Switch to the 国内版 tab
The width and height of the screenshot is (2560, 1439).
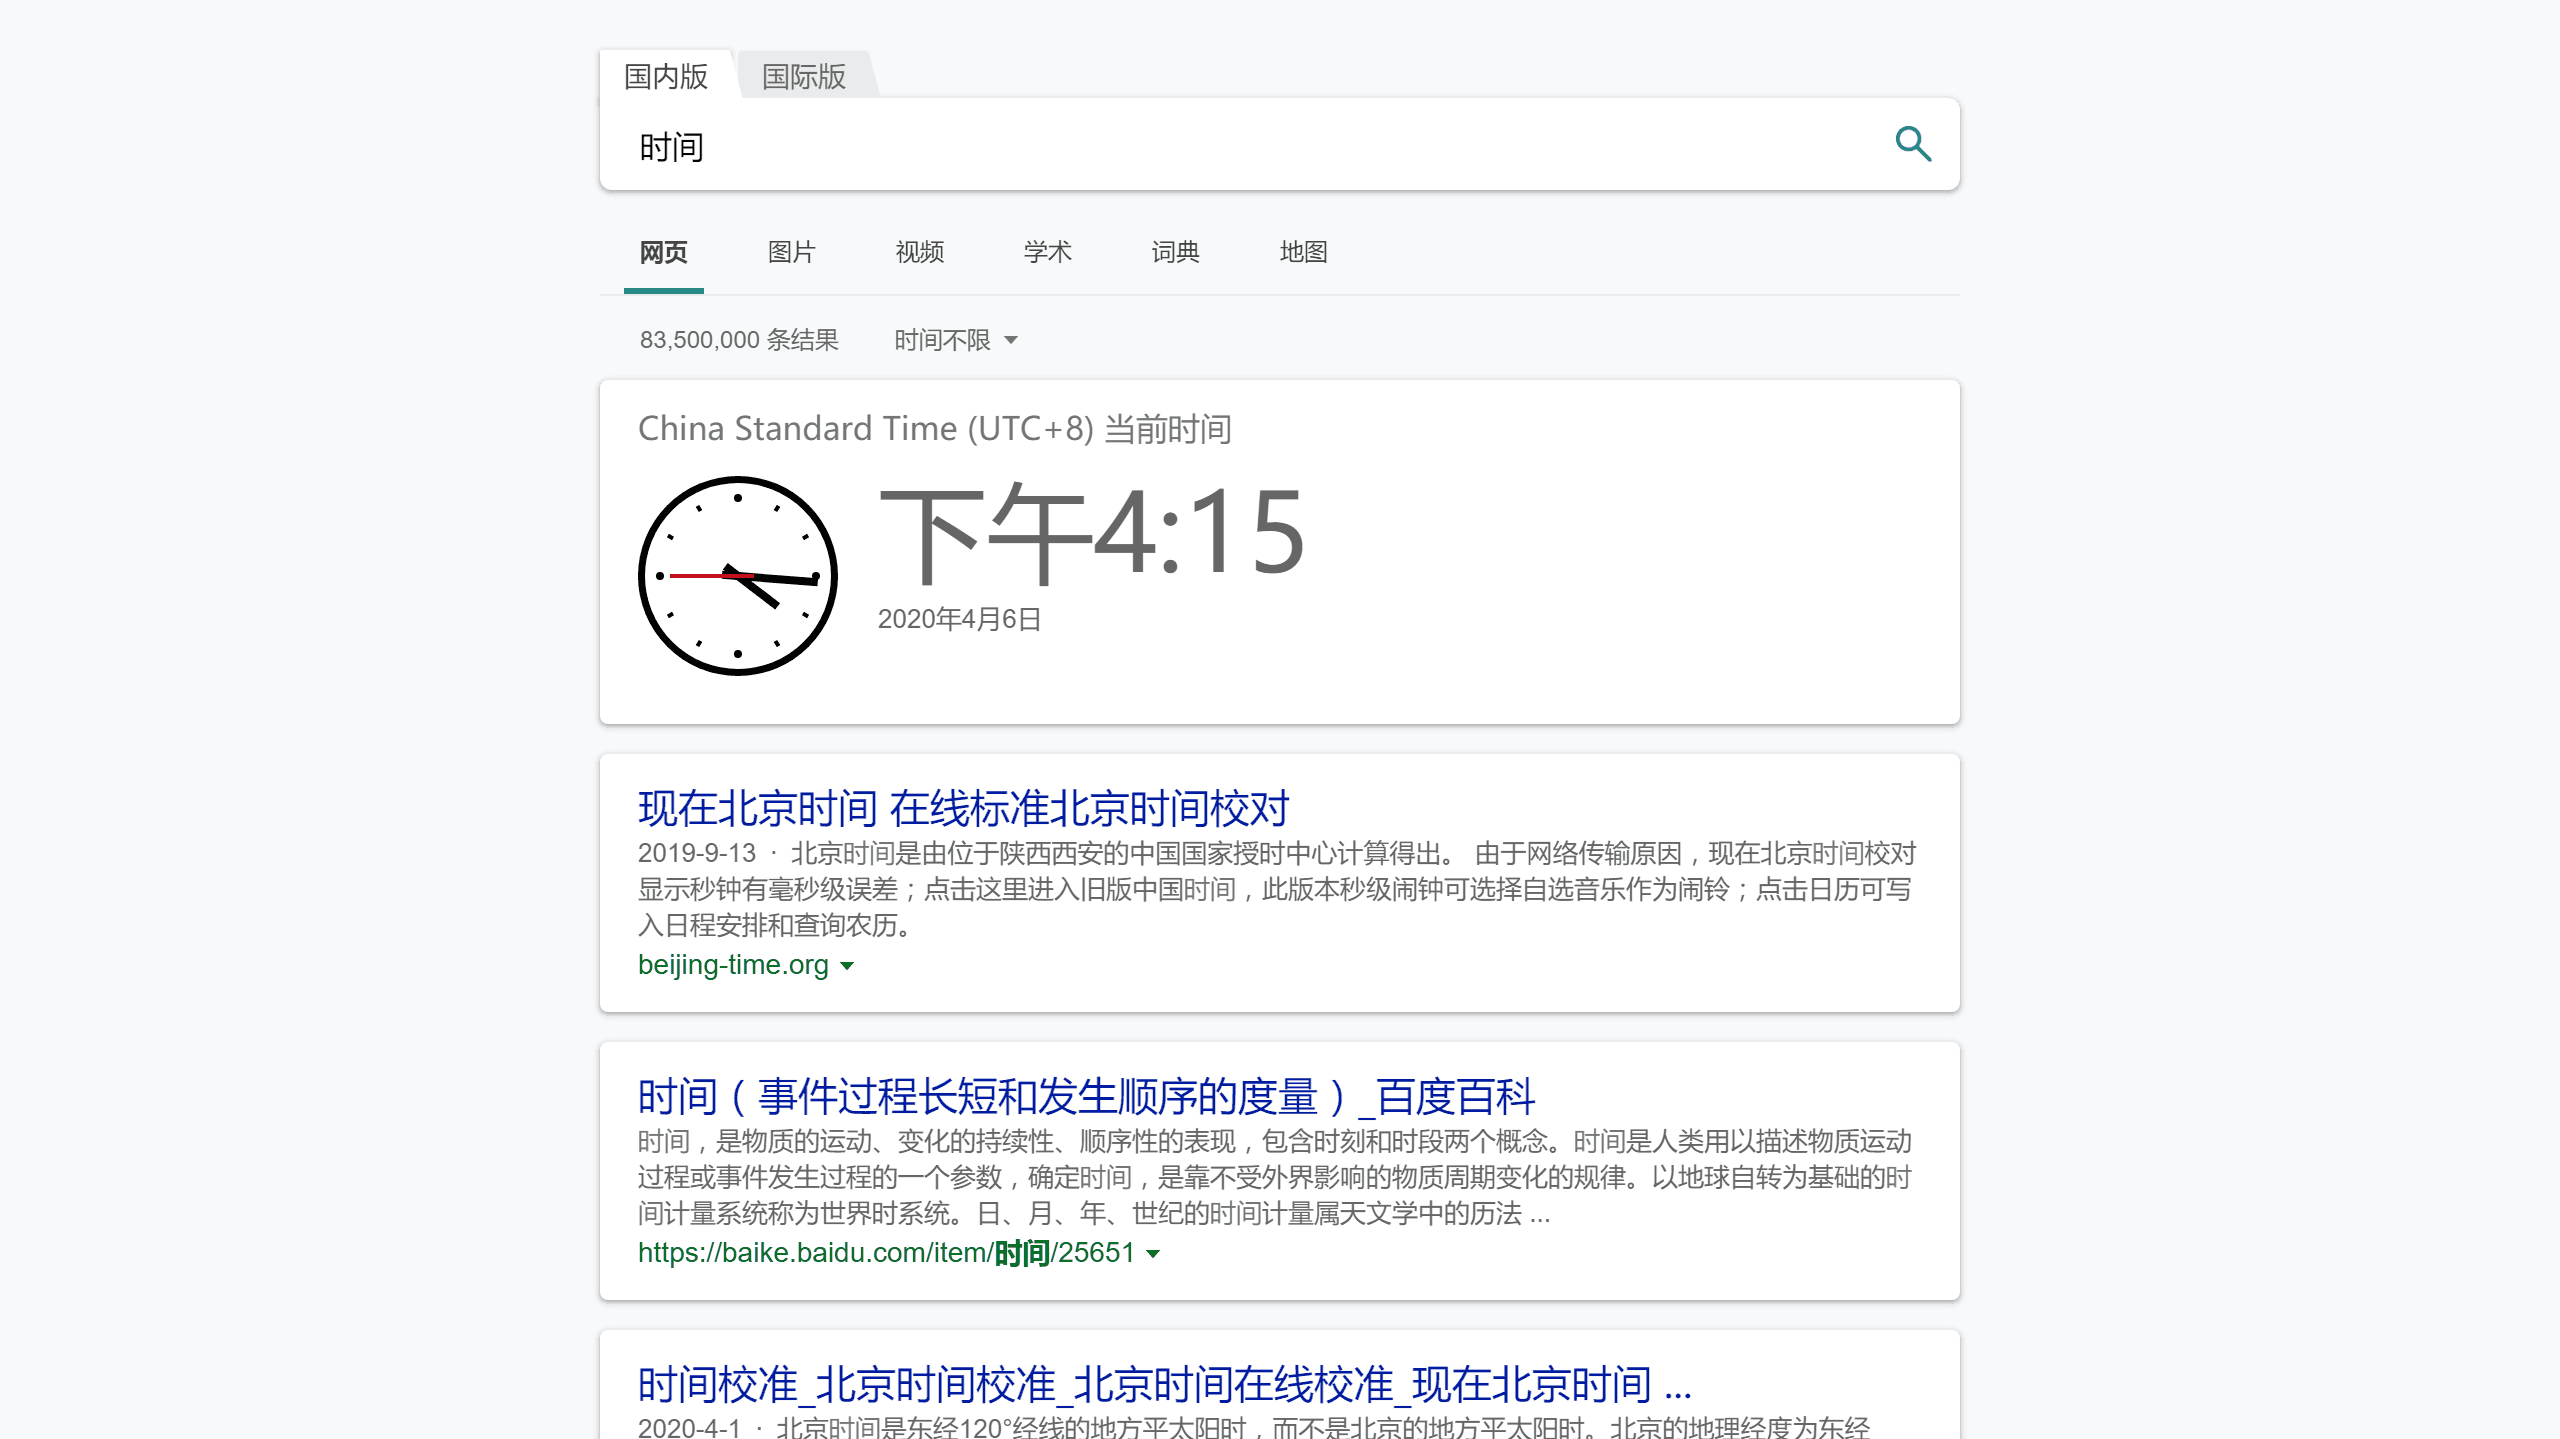666,76
